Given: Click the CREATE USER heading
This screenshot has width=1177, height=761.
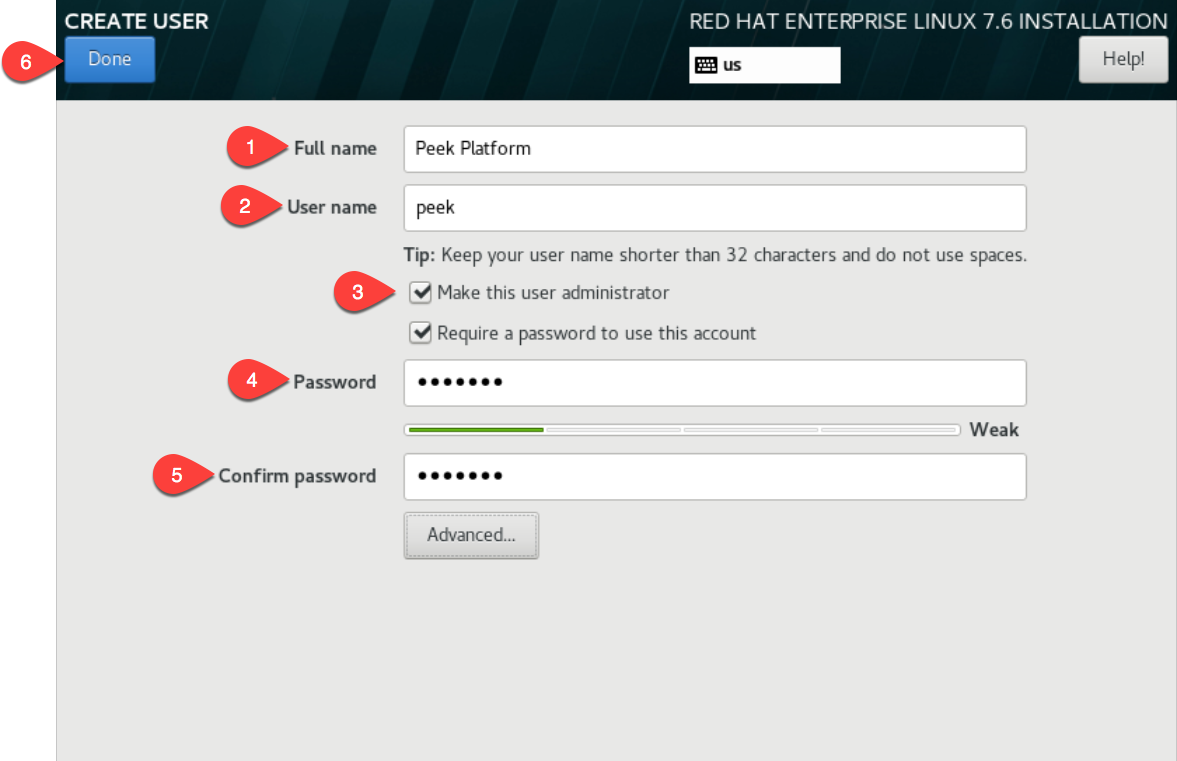Looking at the screenshot, I should pos(137,21).
